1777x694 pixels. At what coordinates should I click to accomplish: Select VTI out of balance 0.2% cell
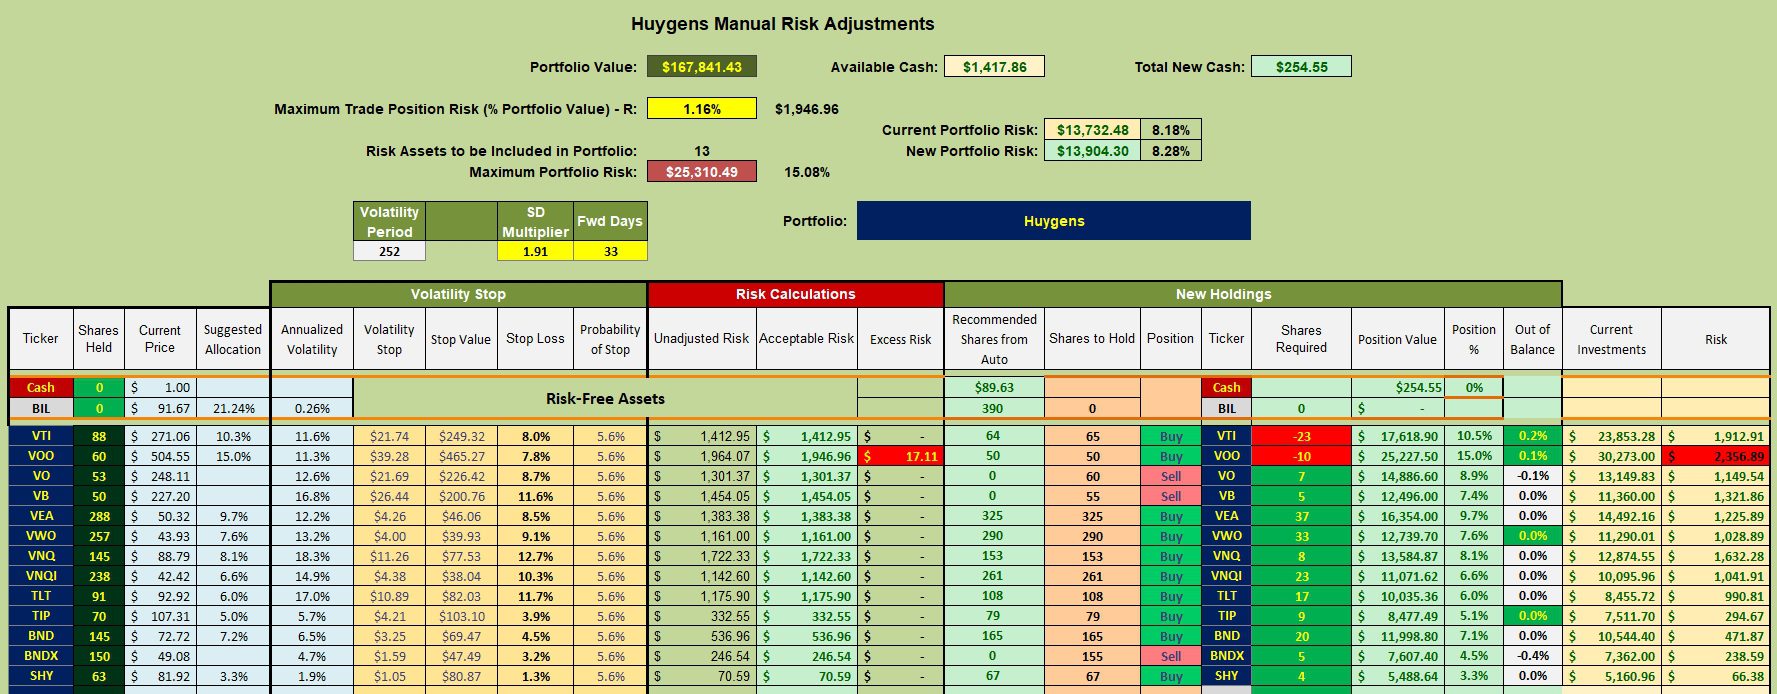[1532, 436]
